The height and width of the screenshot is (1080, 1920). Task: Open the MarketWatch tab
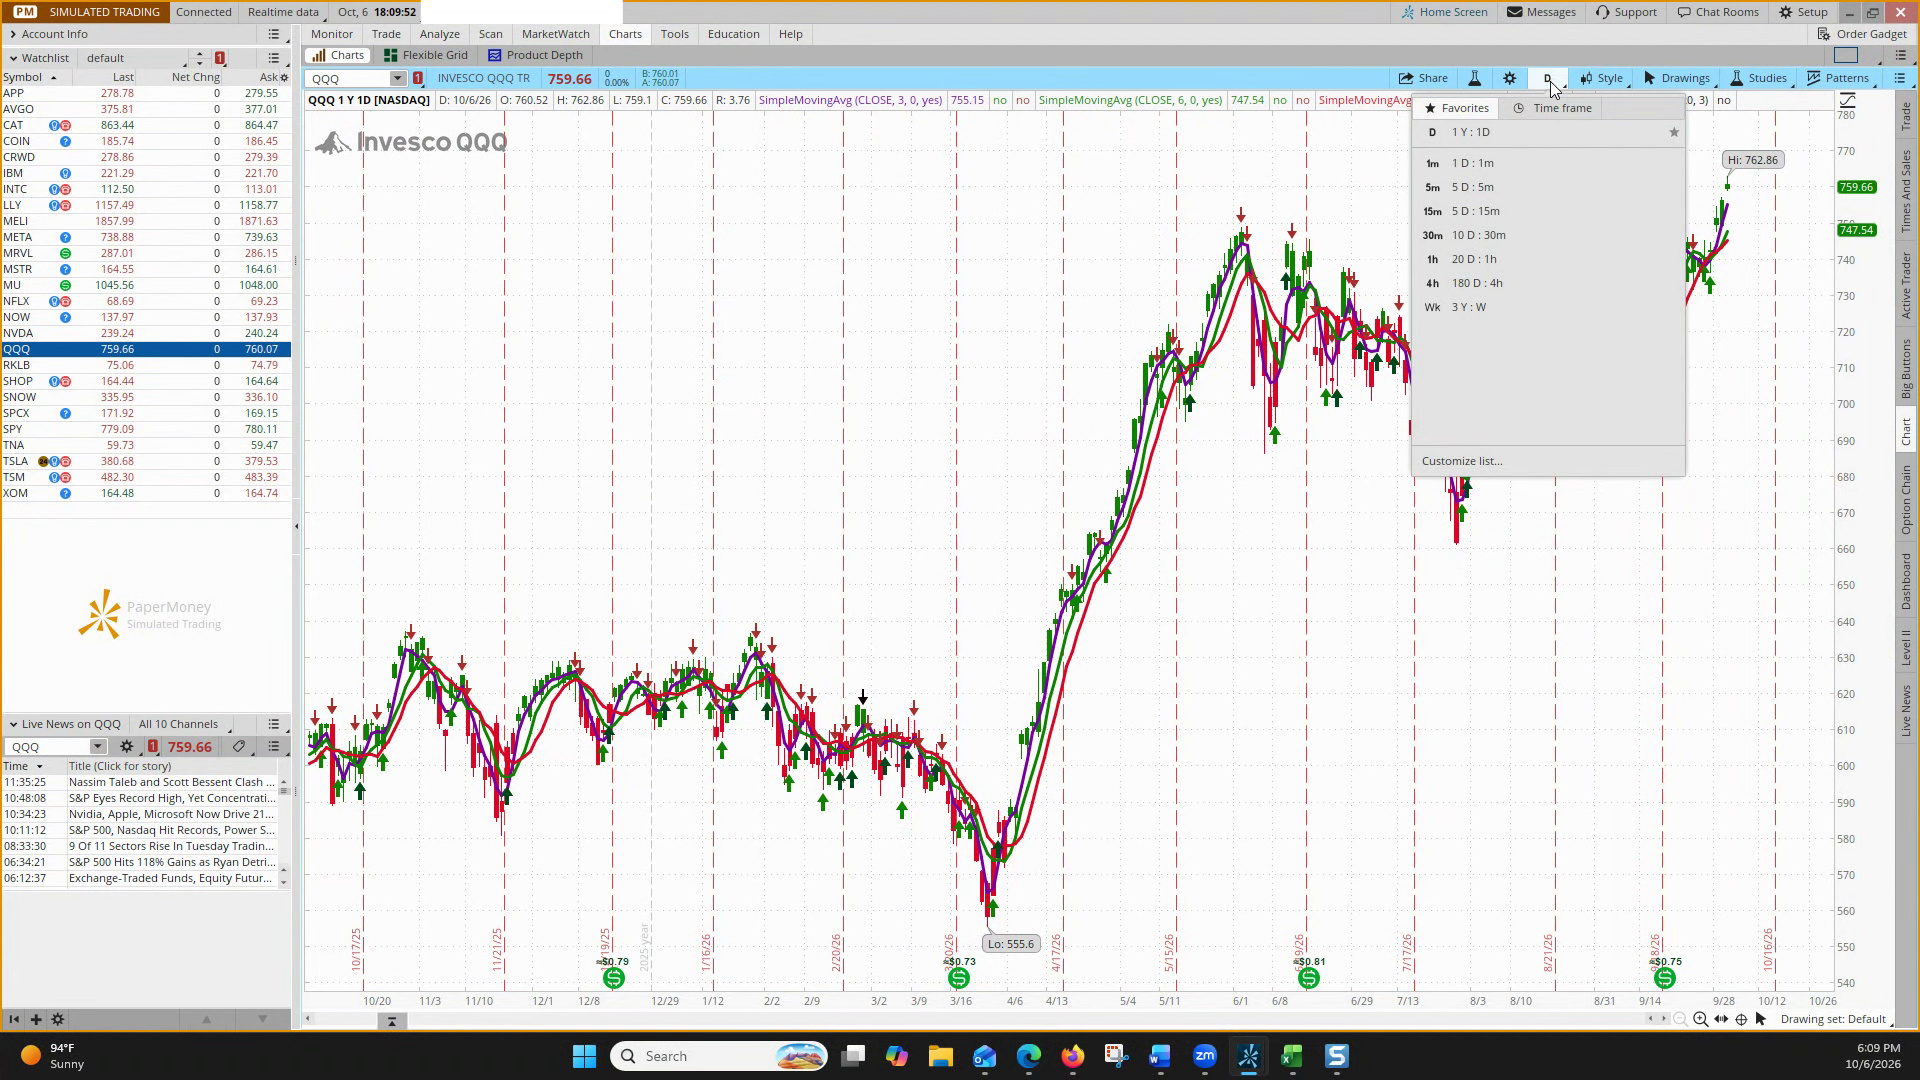pos(556,34)
